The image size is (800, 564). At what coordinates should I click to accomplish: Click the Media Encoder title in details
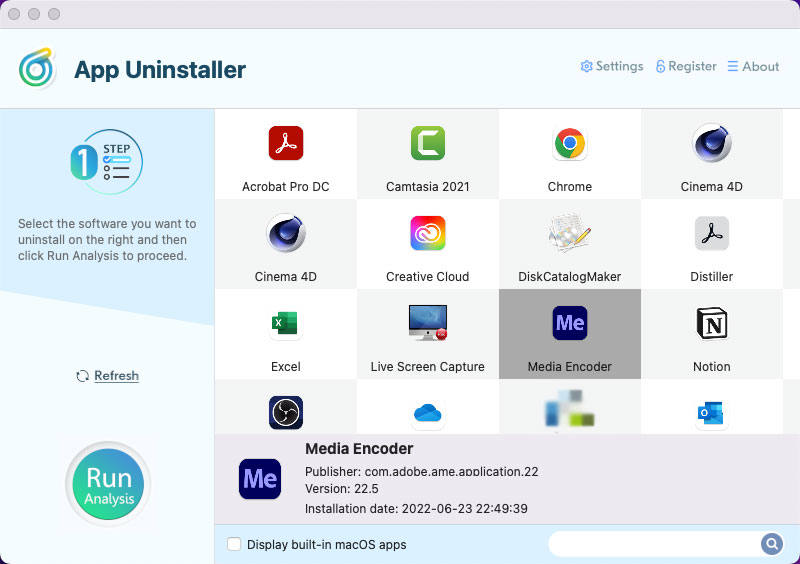click(359, 449)
